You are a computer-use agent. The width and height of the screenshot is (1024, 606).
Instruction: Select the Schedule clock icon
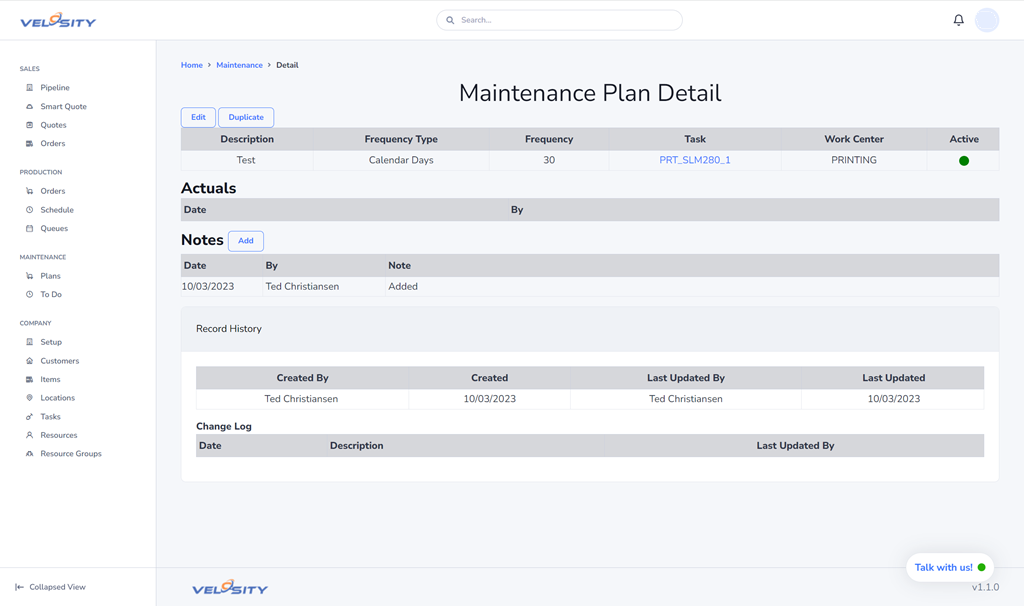tap(29, 210)
